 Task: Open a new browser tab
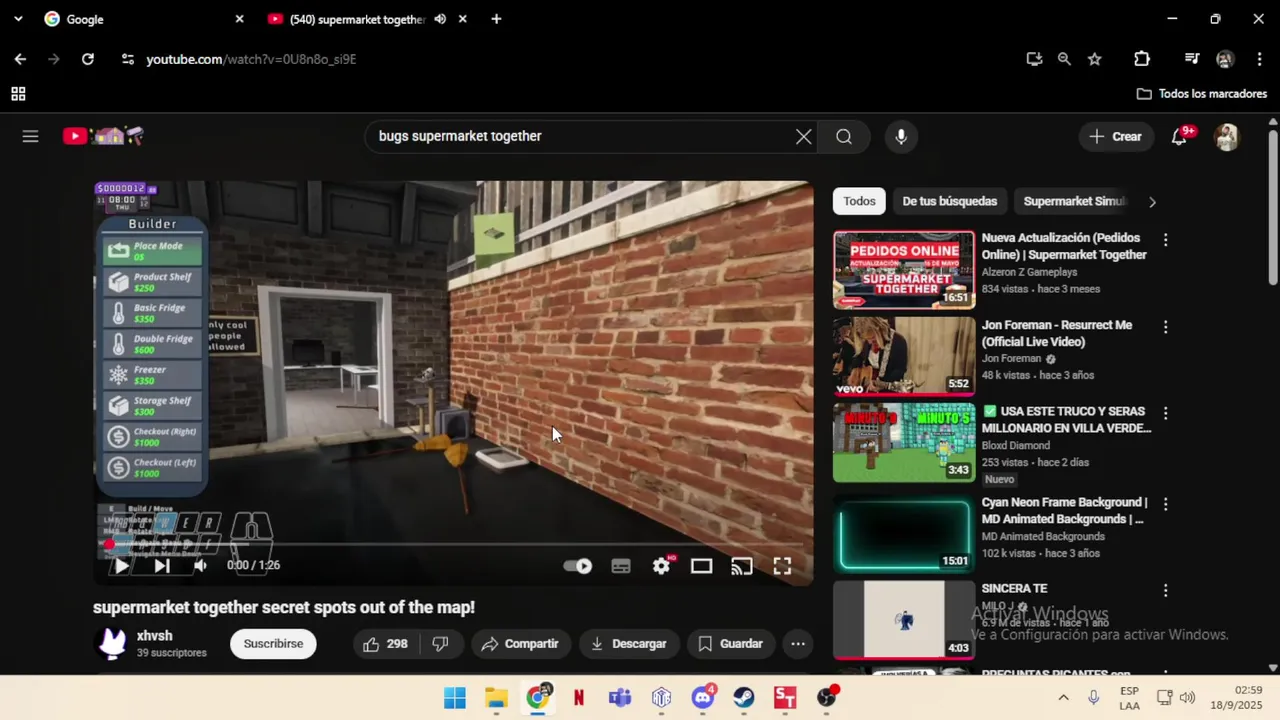[x=496, y=19]
